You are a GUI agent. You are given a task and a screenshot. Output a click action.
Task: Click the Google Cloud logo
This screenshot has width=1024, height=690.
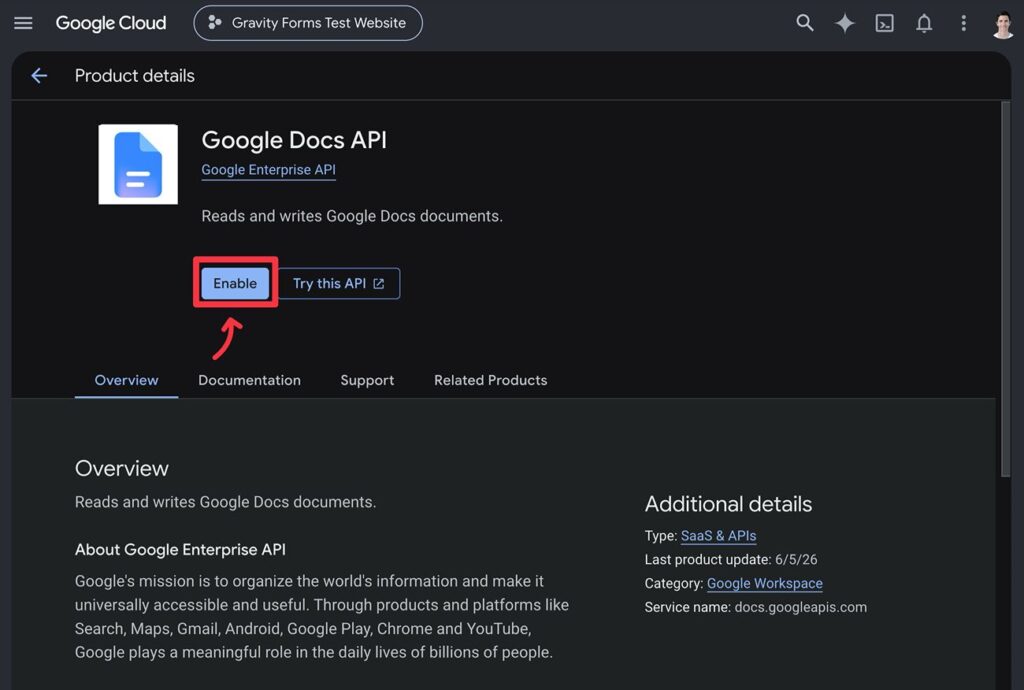tap(111, 24)
